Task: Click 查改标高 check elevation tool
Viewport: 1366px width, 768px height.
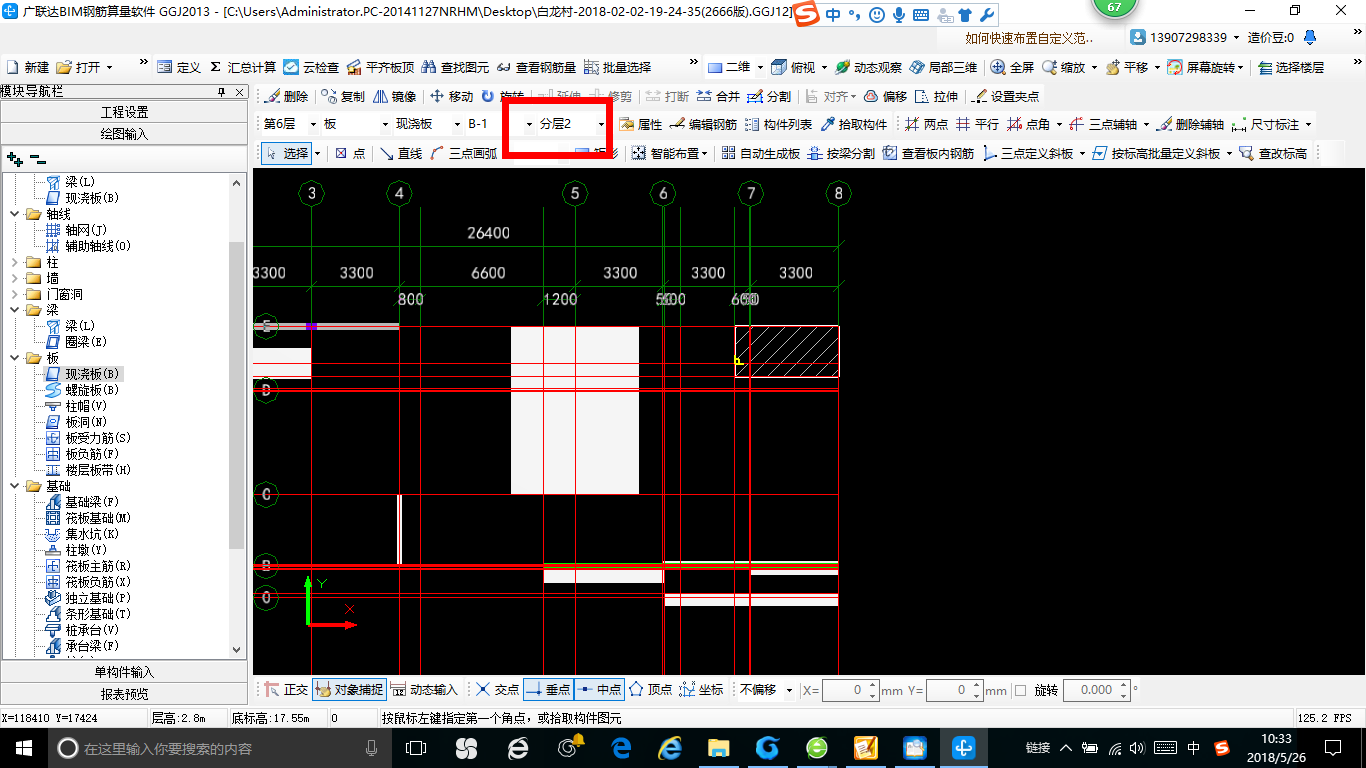Action: pyautogui.click(x=1273, y=153)
